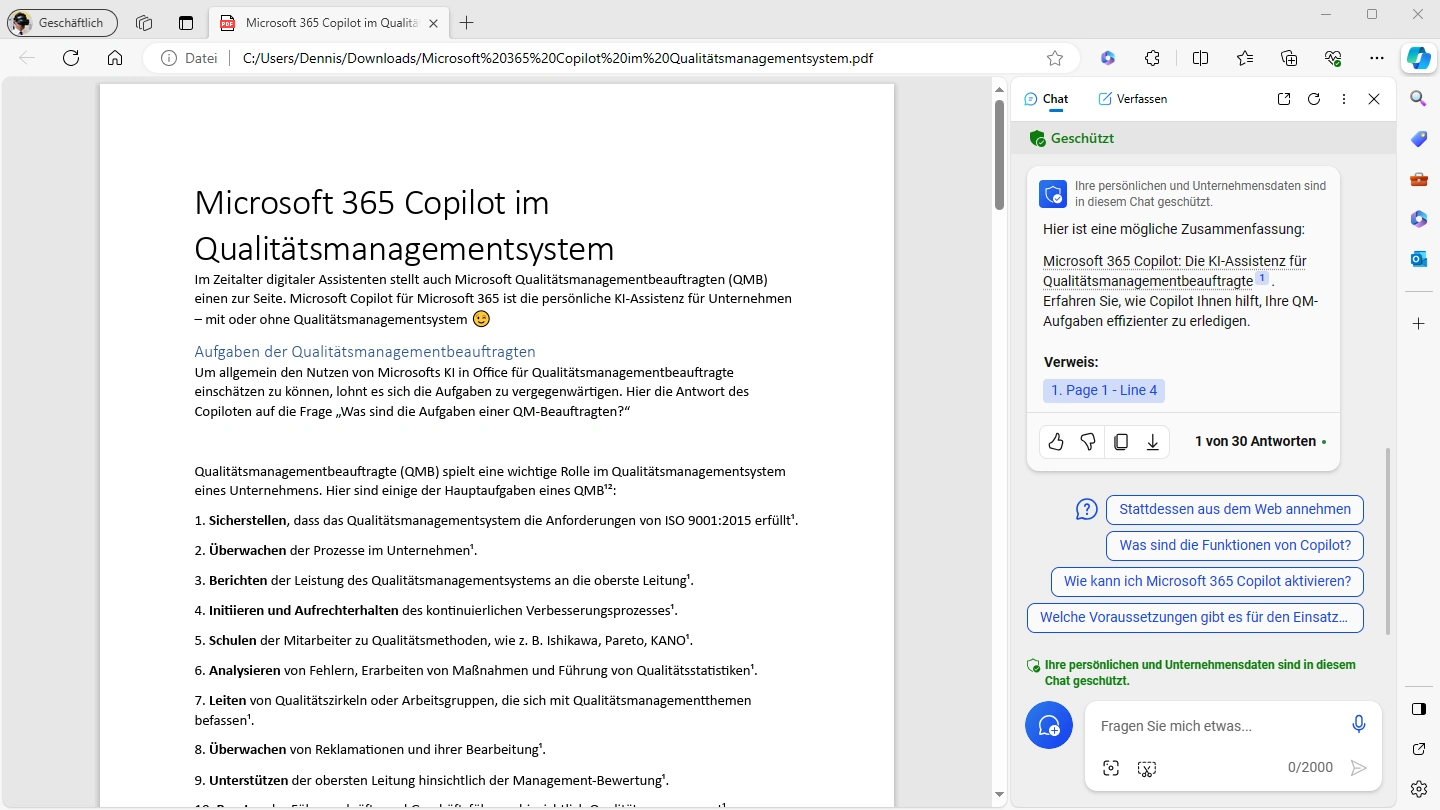1440x810 pixels.
Task: Open the browser Settings and more menu
Action: (x=1377, y=58)
